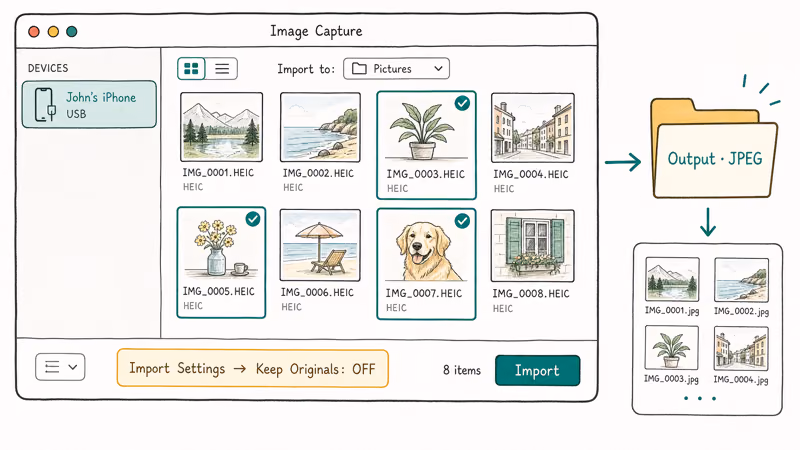Click the folder icon in Import to dropdown
Image resolution: width=800 pixels, height=450 pixels.
359,68
